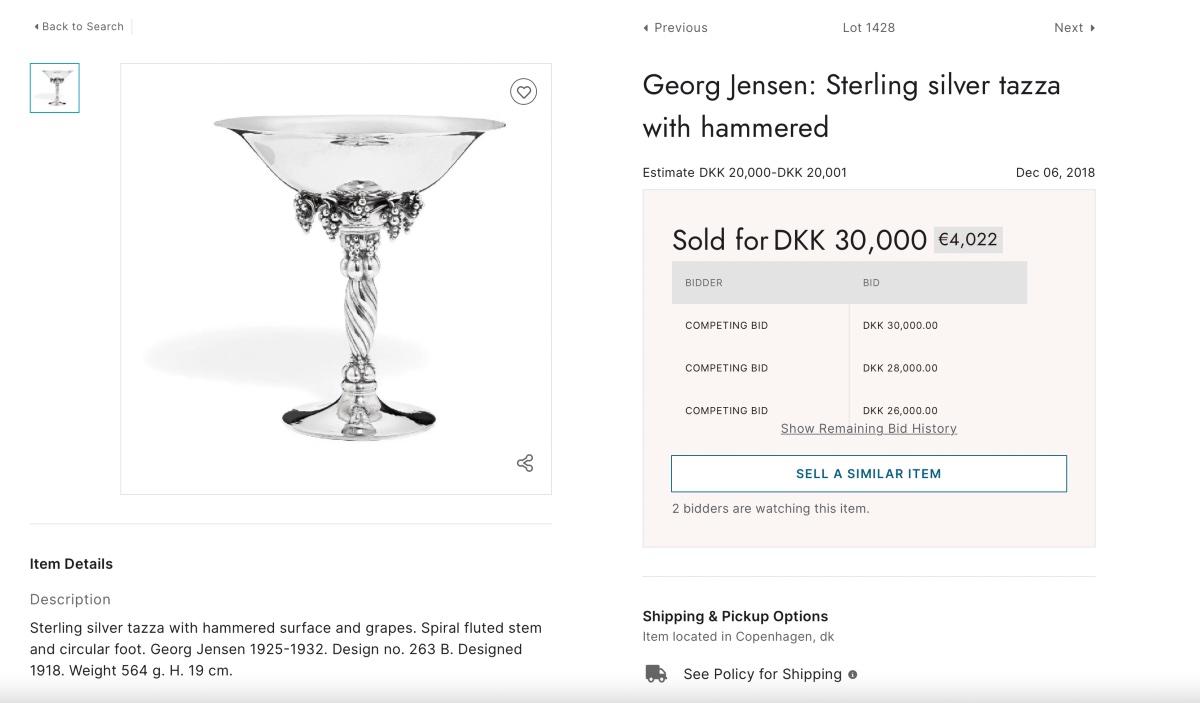The height and width of the screenshot is (703, 1200).
Task: Click the main product image of the tazza
Action: [335, 278]
